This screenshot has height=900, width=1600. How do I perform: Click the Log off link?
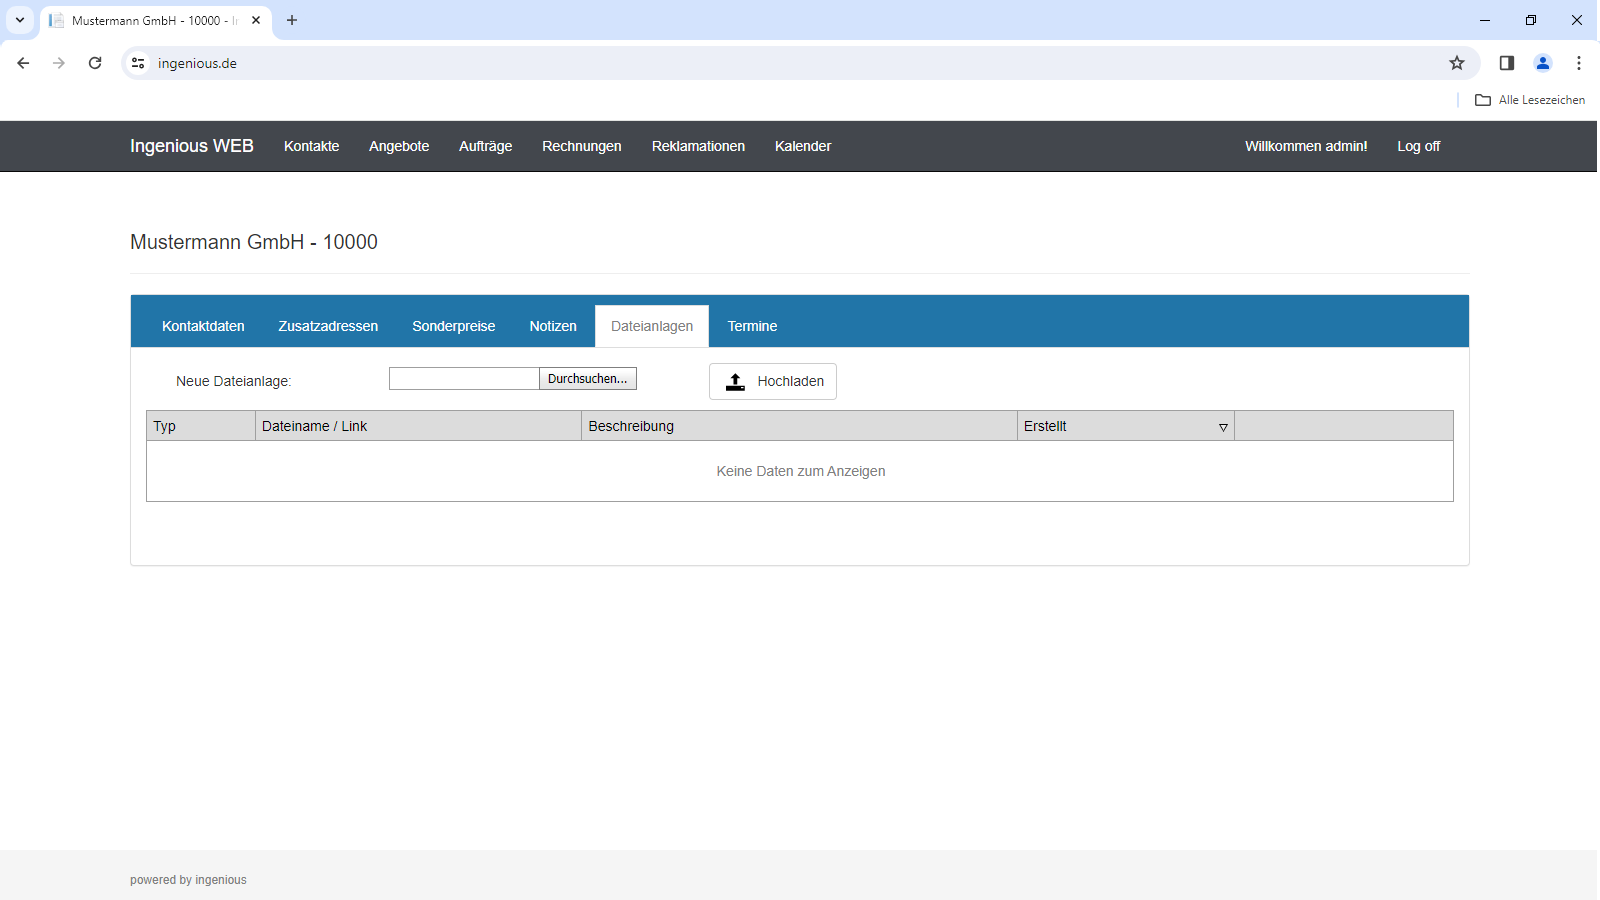pyautogui.click(x=1418, y=146)
